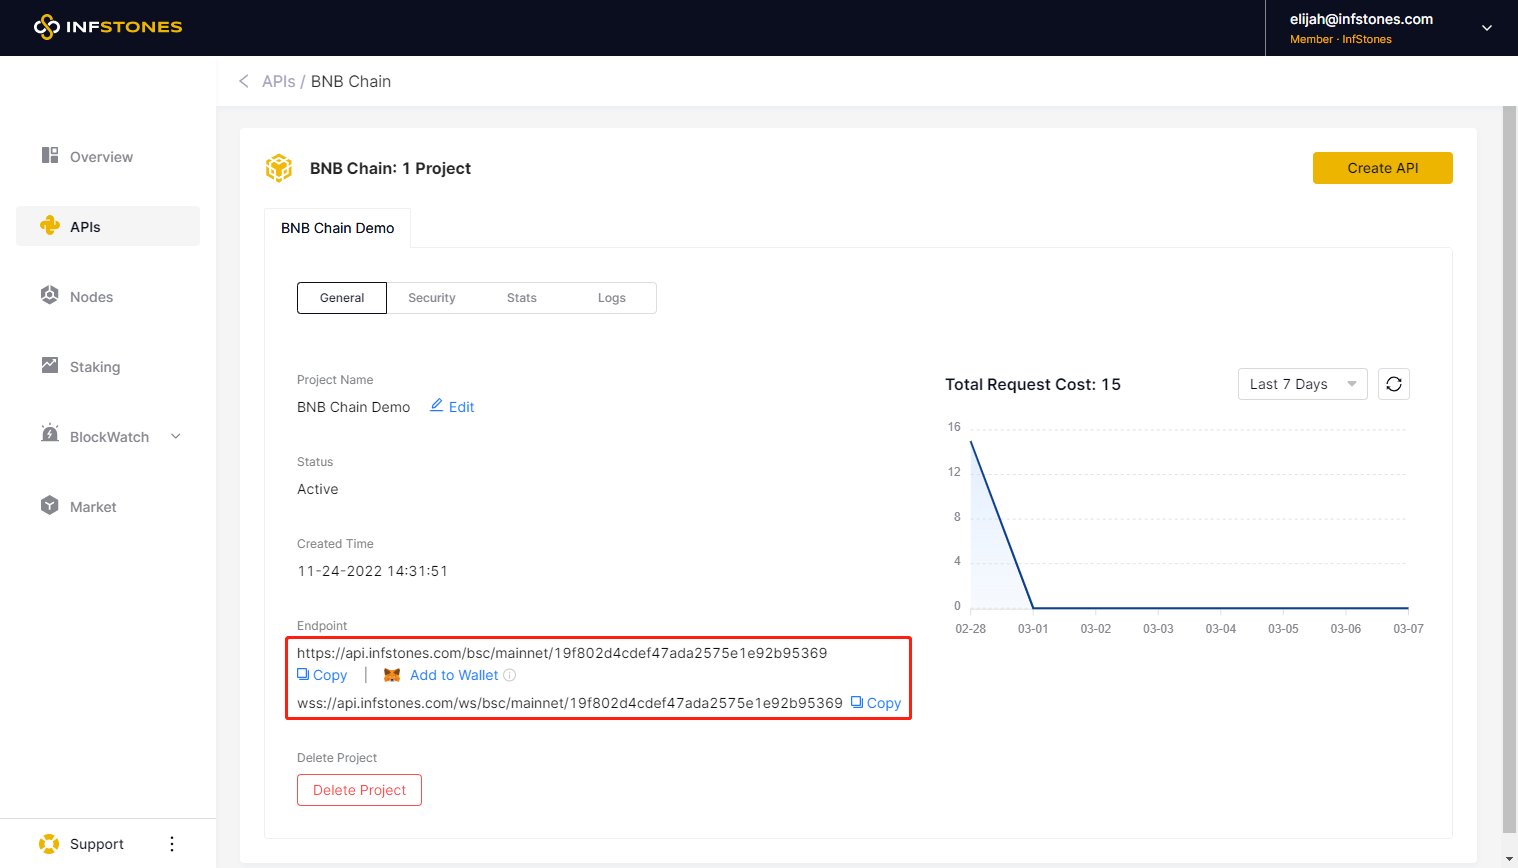The image size is (1518, 868).
Task: Click the 02-28 date label on the chart
Action: 970,629
